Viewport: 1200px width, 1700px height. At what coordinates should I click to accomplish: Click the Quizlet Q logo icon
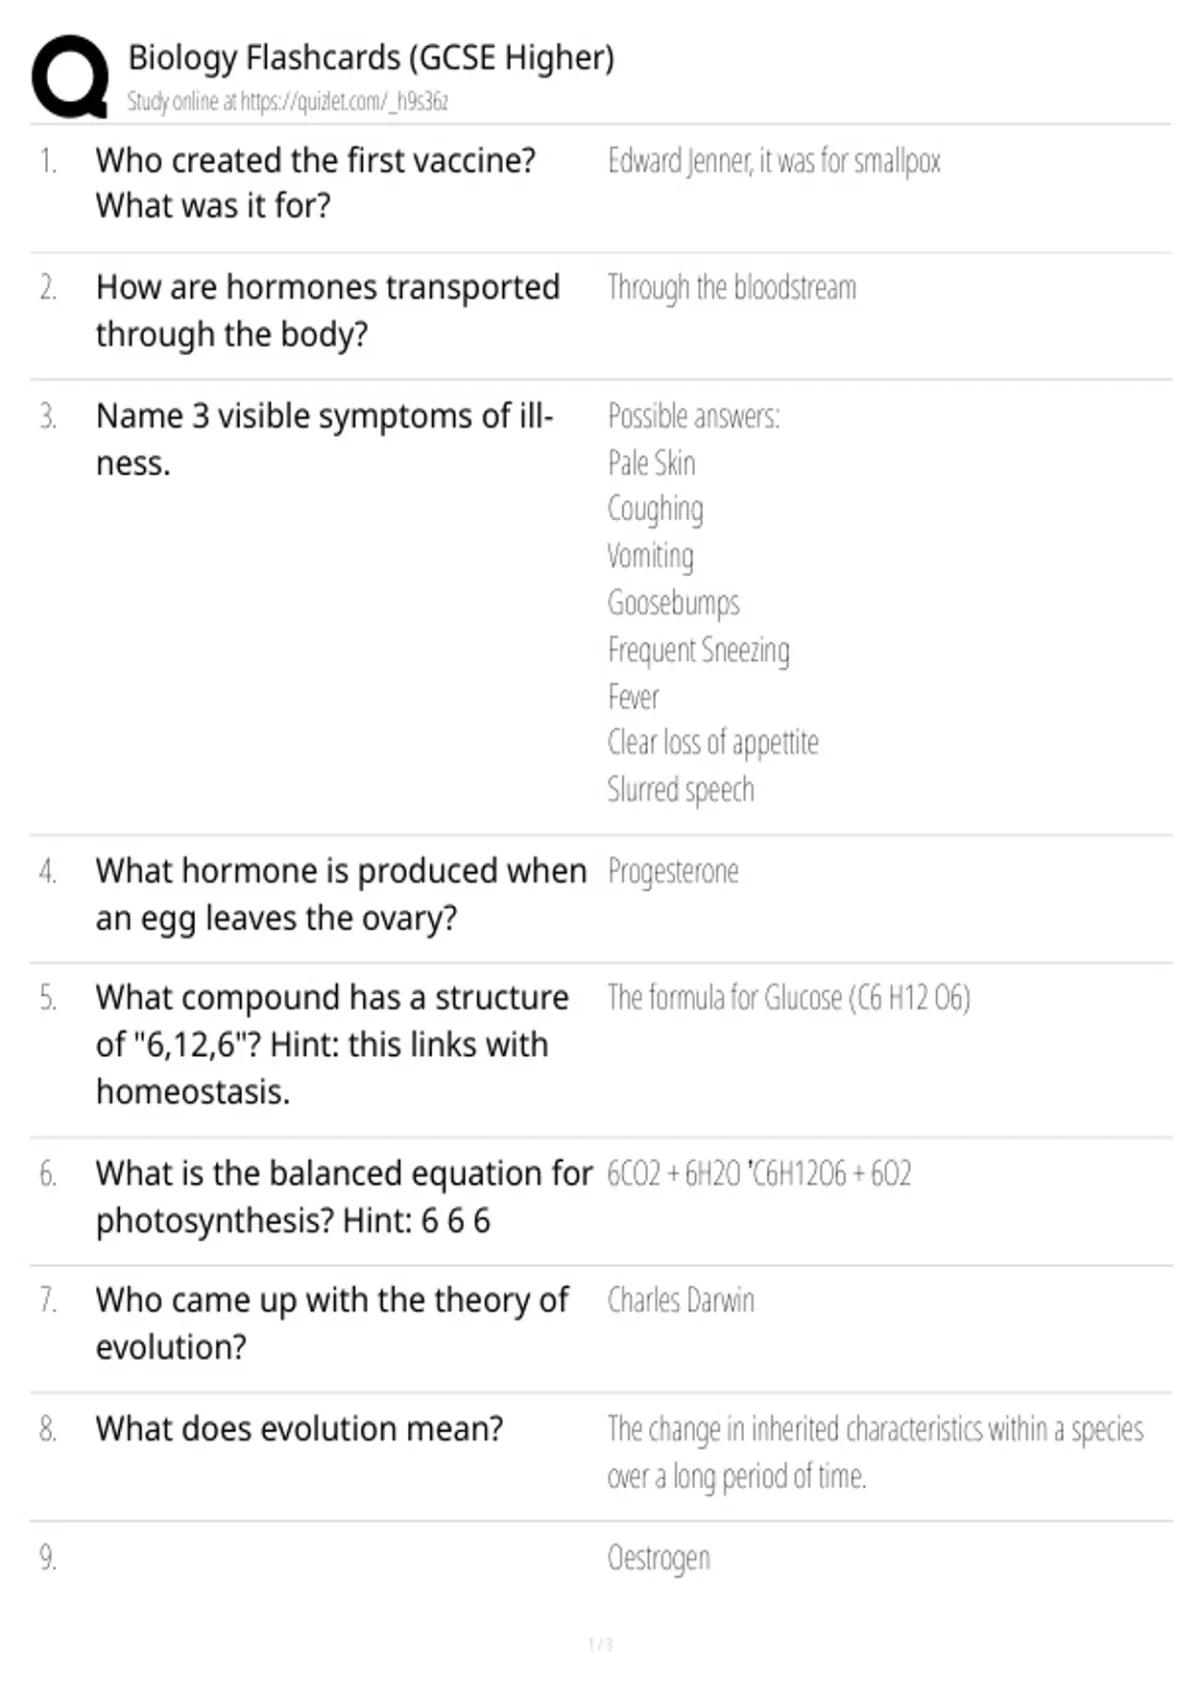tap(70, 78)
